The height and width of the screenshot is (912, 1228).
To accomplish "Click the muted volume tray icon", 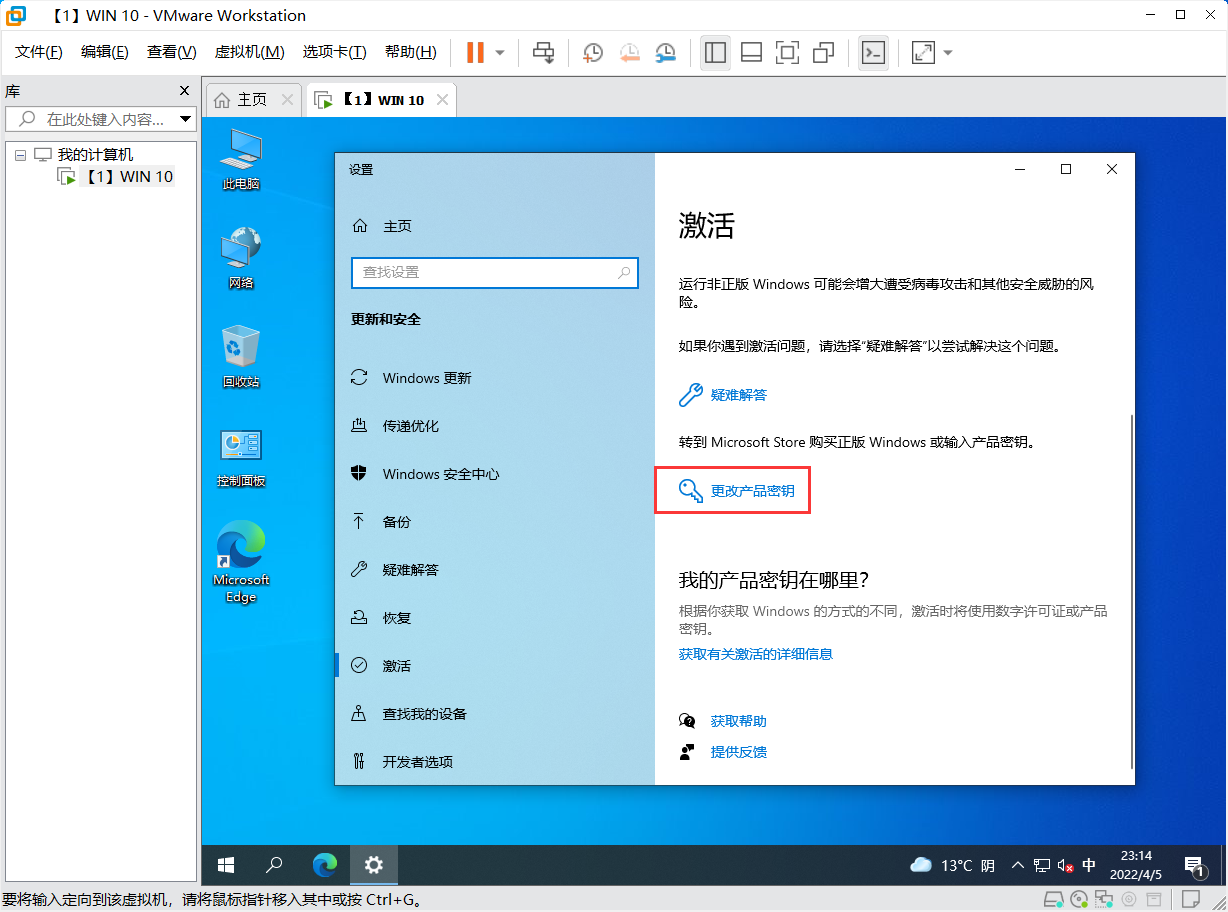I will (x=1065, y=866).
